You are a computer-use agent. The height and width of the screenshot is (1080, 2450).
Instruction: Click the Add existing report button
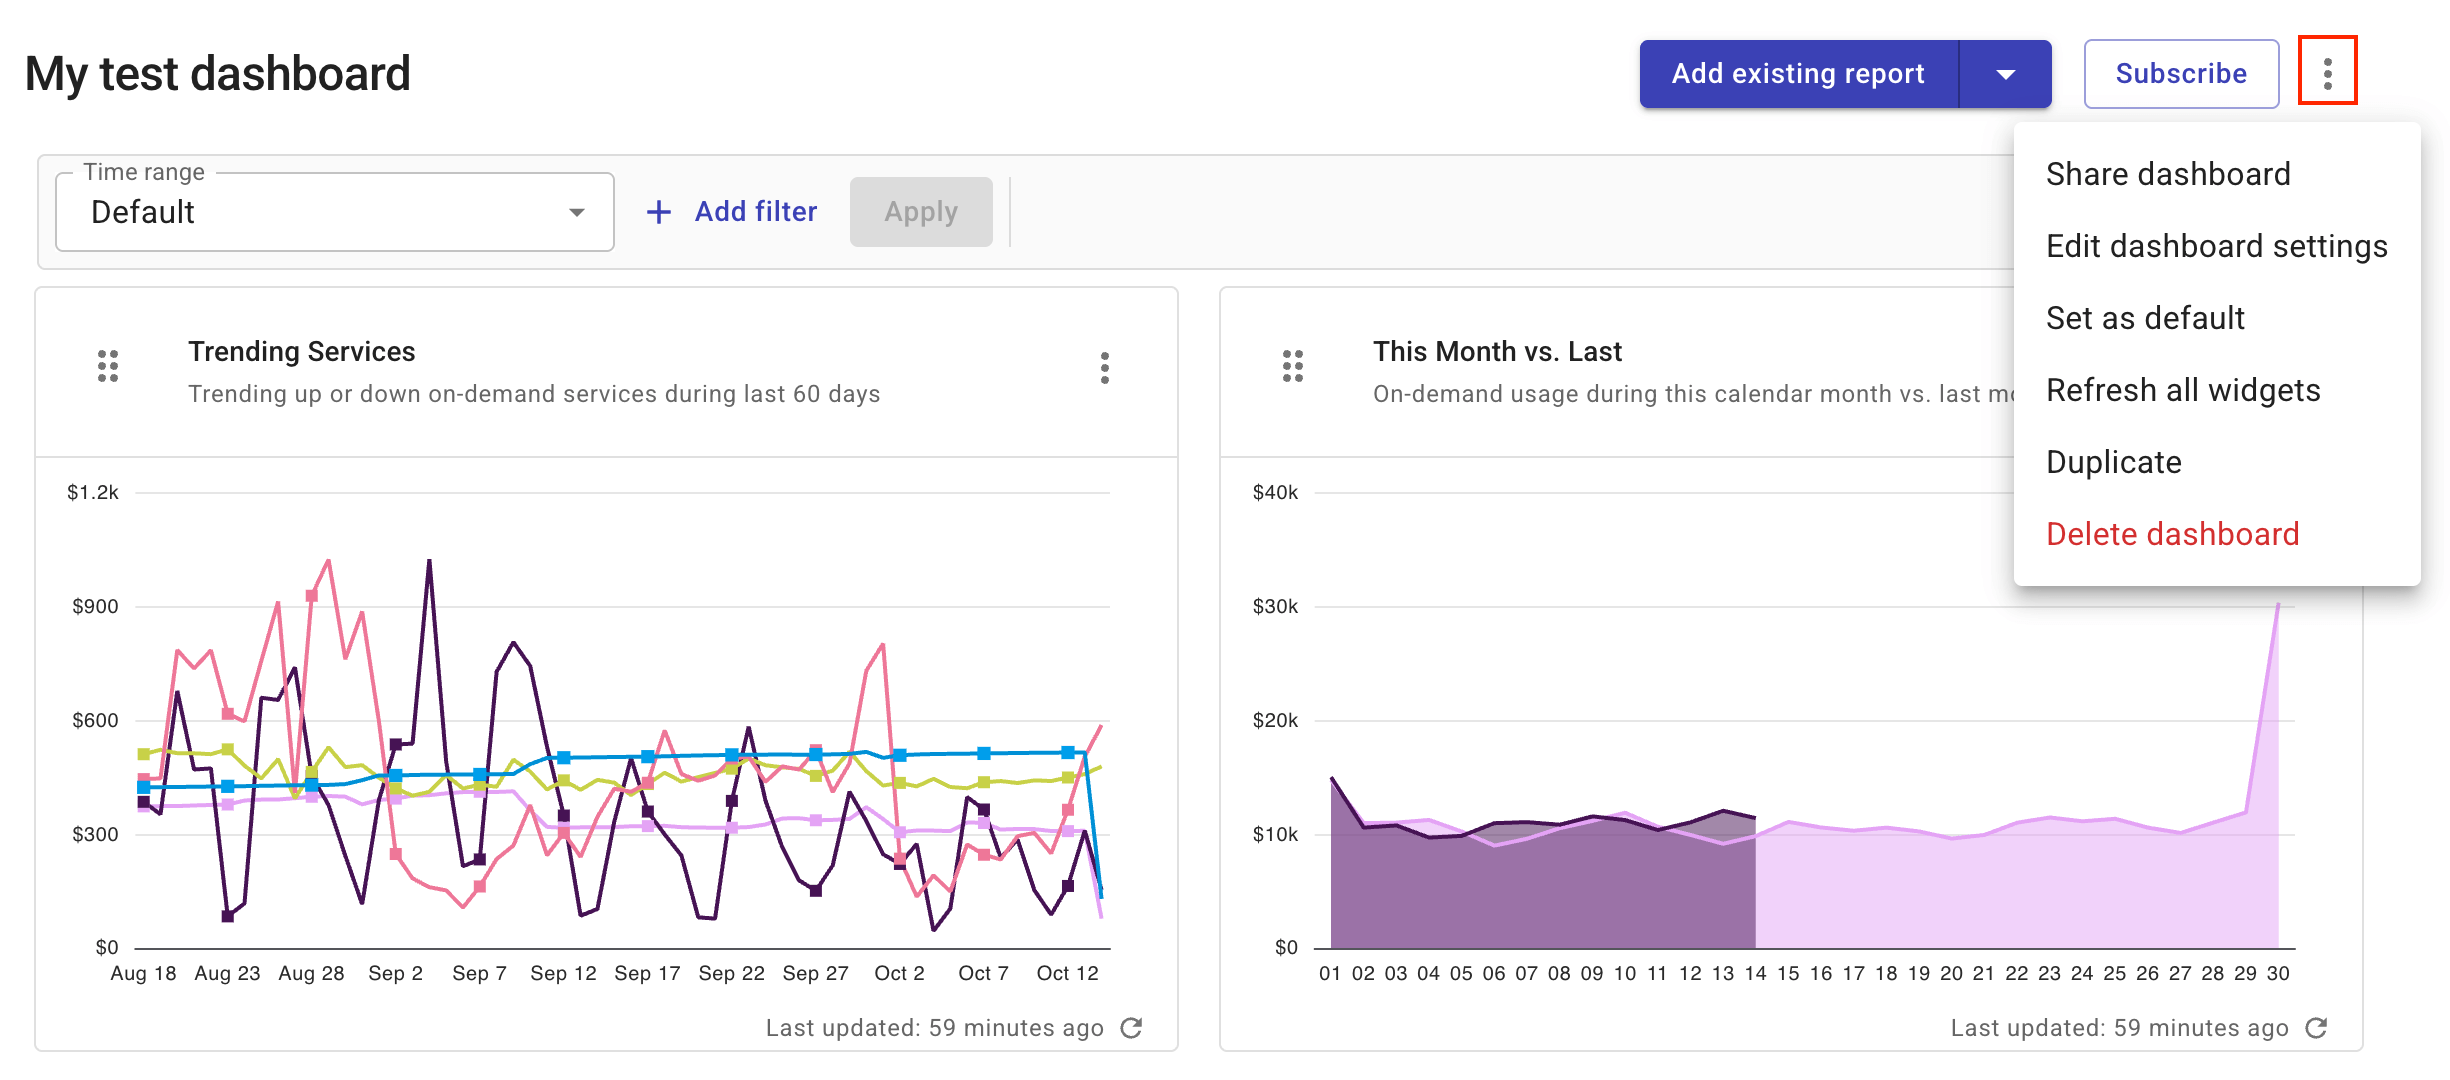1798,73
